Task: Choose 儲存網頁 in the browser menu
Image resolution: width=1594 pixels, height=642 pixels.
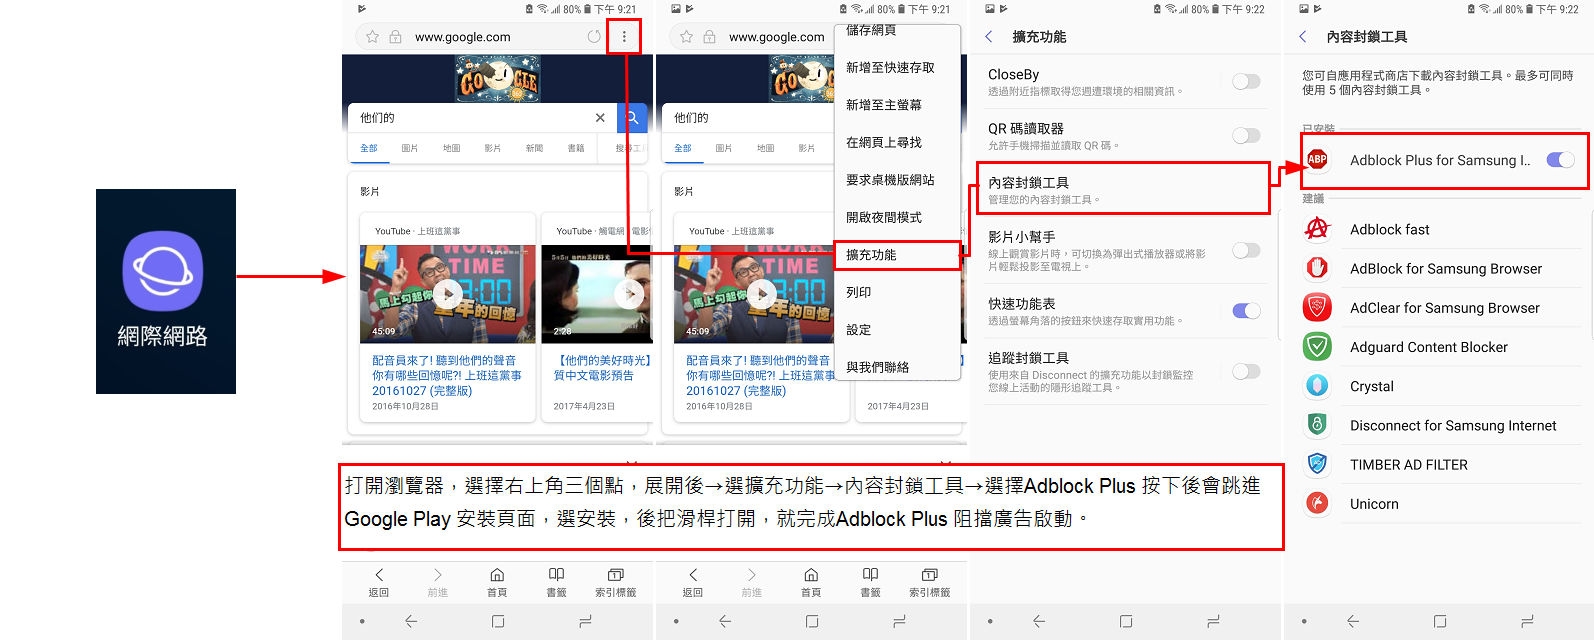Action: coord(898,31)
